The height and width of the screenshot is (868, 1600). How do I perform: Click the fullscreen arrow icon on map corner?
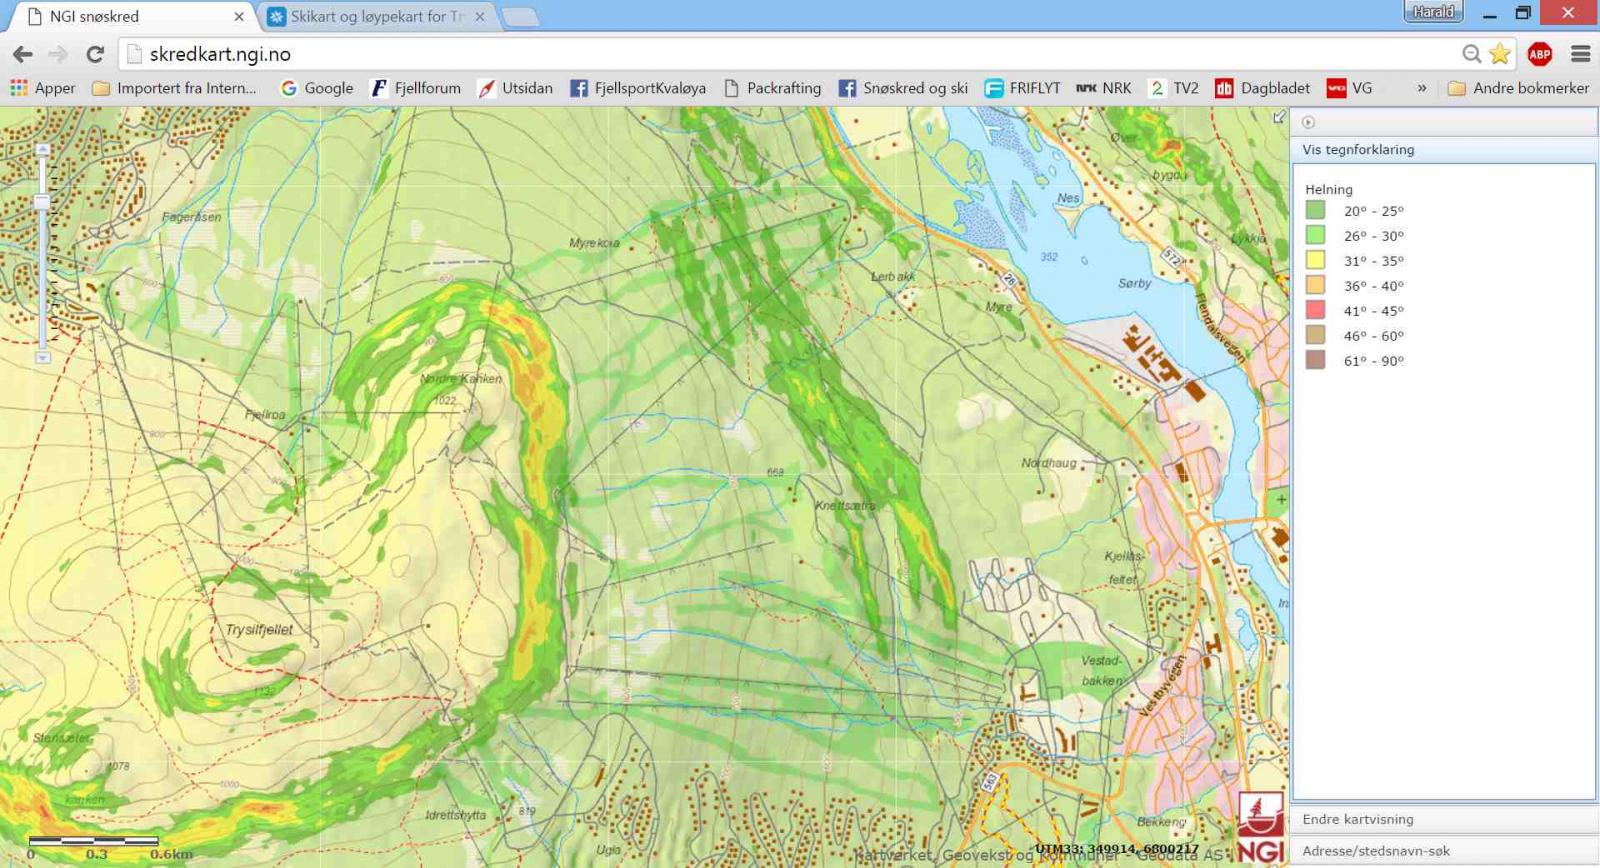pos(1278,118)
